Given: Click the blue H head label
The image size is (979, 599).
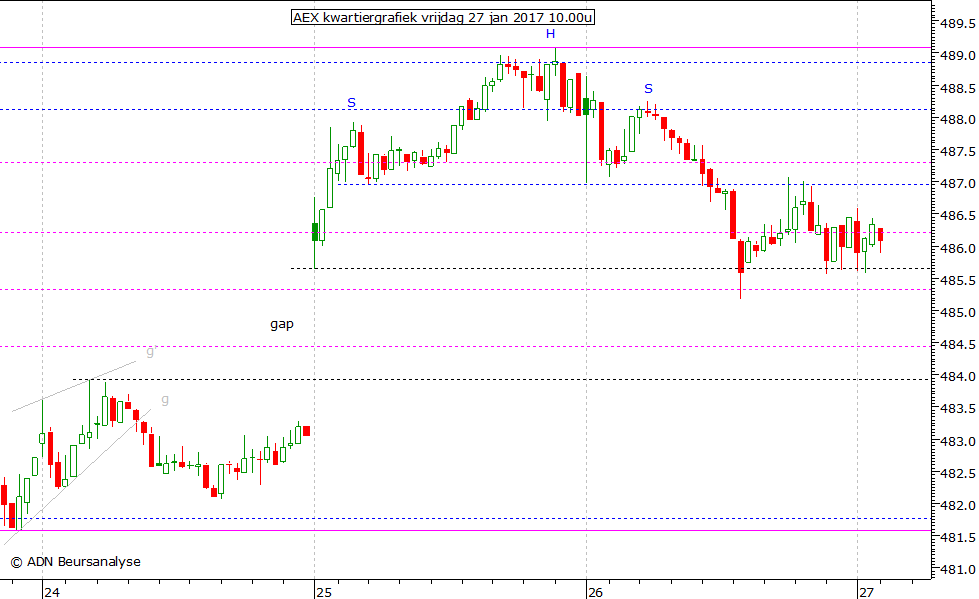Looking at the screenshot, I should pos(550,34).
